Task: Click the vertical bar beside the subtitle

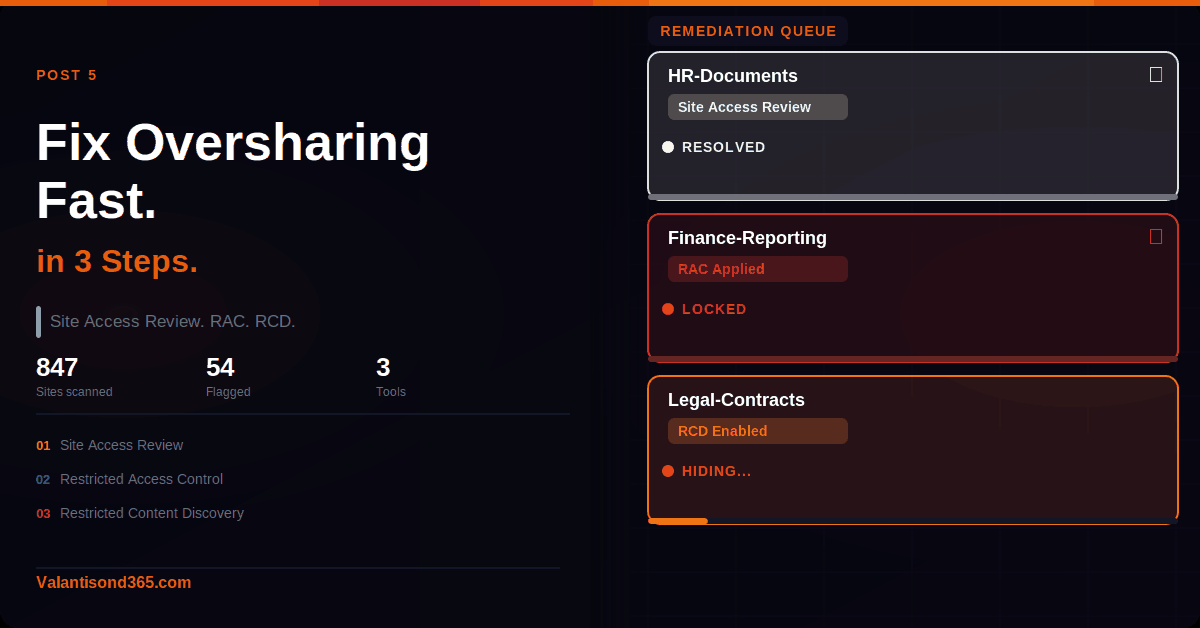Action: click(x=38, y=322)
